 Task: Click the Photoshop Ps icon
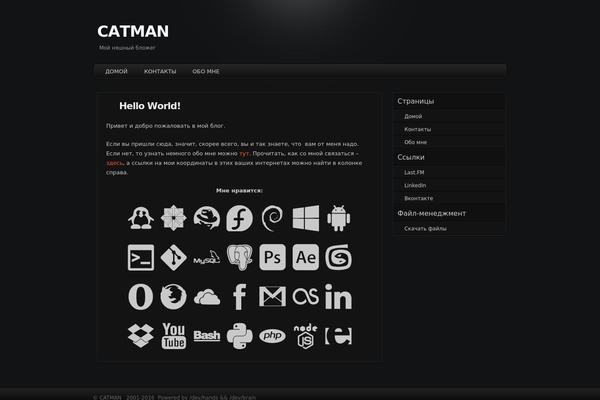point(272,258)
